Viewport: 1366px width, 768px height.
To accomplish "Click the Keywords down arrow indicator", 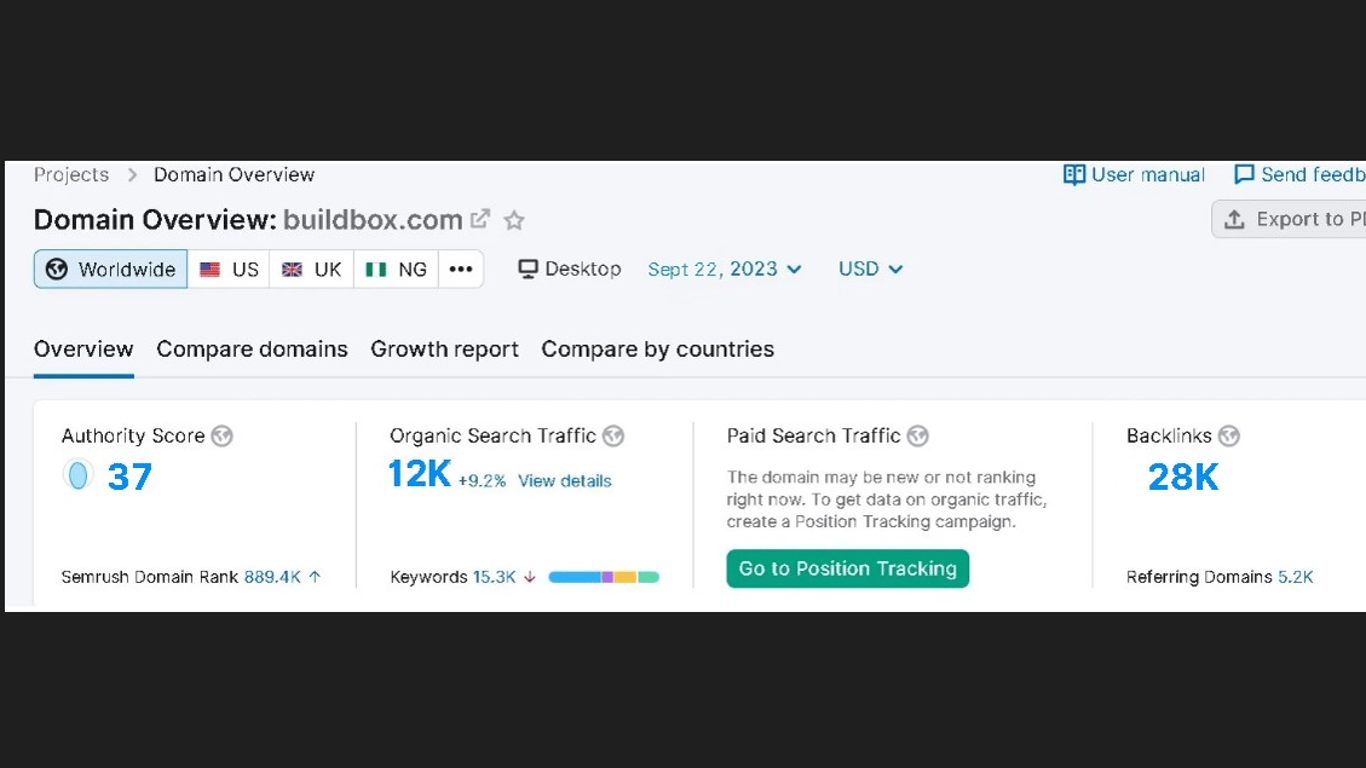I will click(530, 577).
